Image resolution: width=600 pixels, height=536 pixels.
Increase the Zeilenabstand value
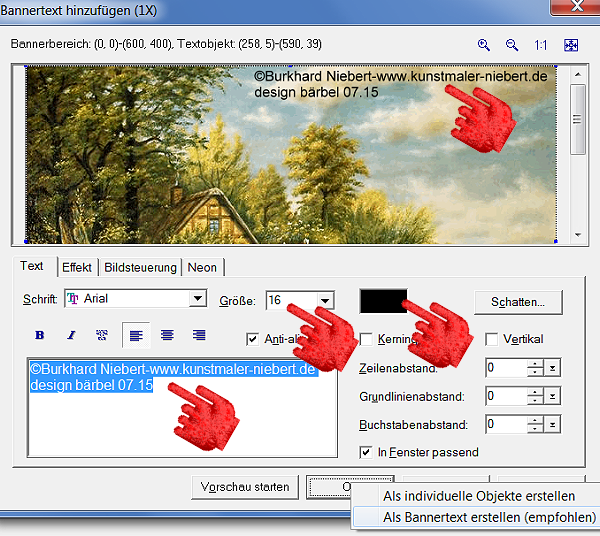pyautogui.click(x=535, y=364)
